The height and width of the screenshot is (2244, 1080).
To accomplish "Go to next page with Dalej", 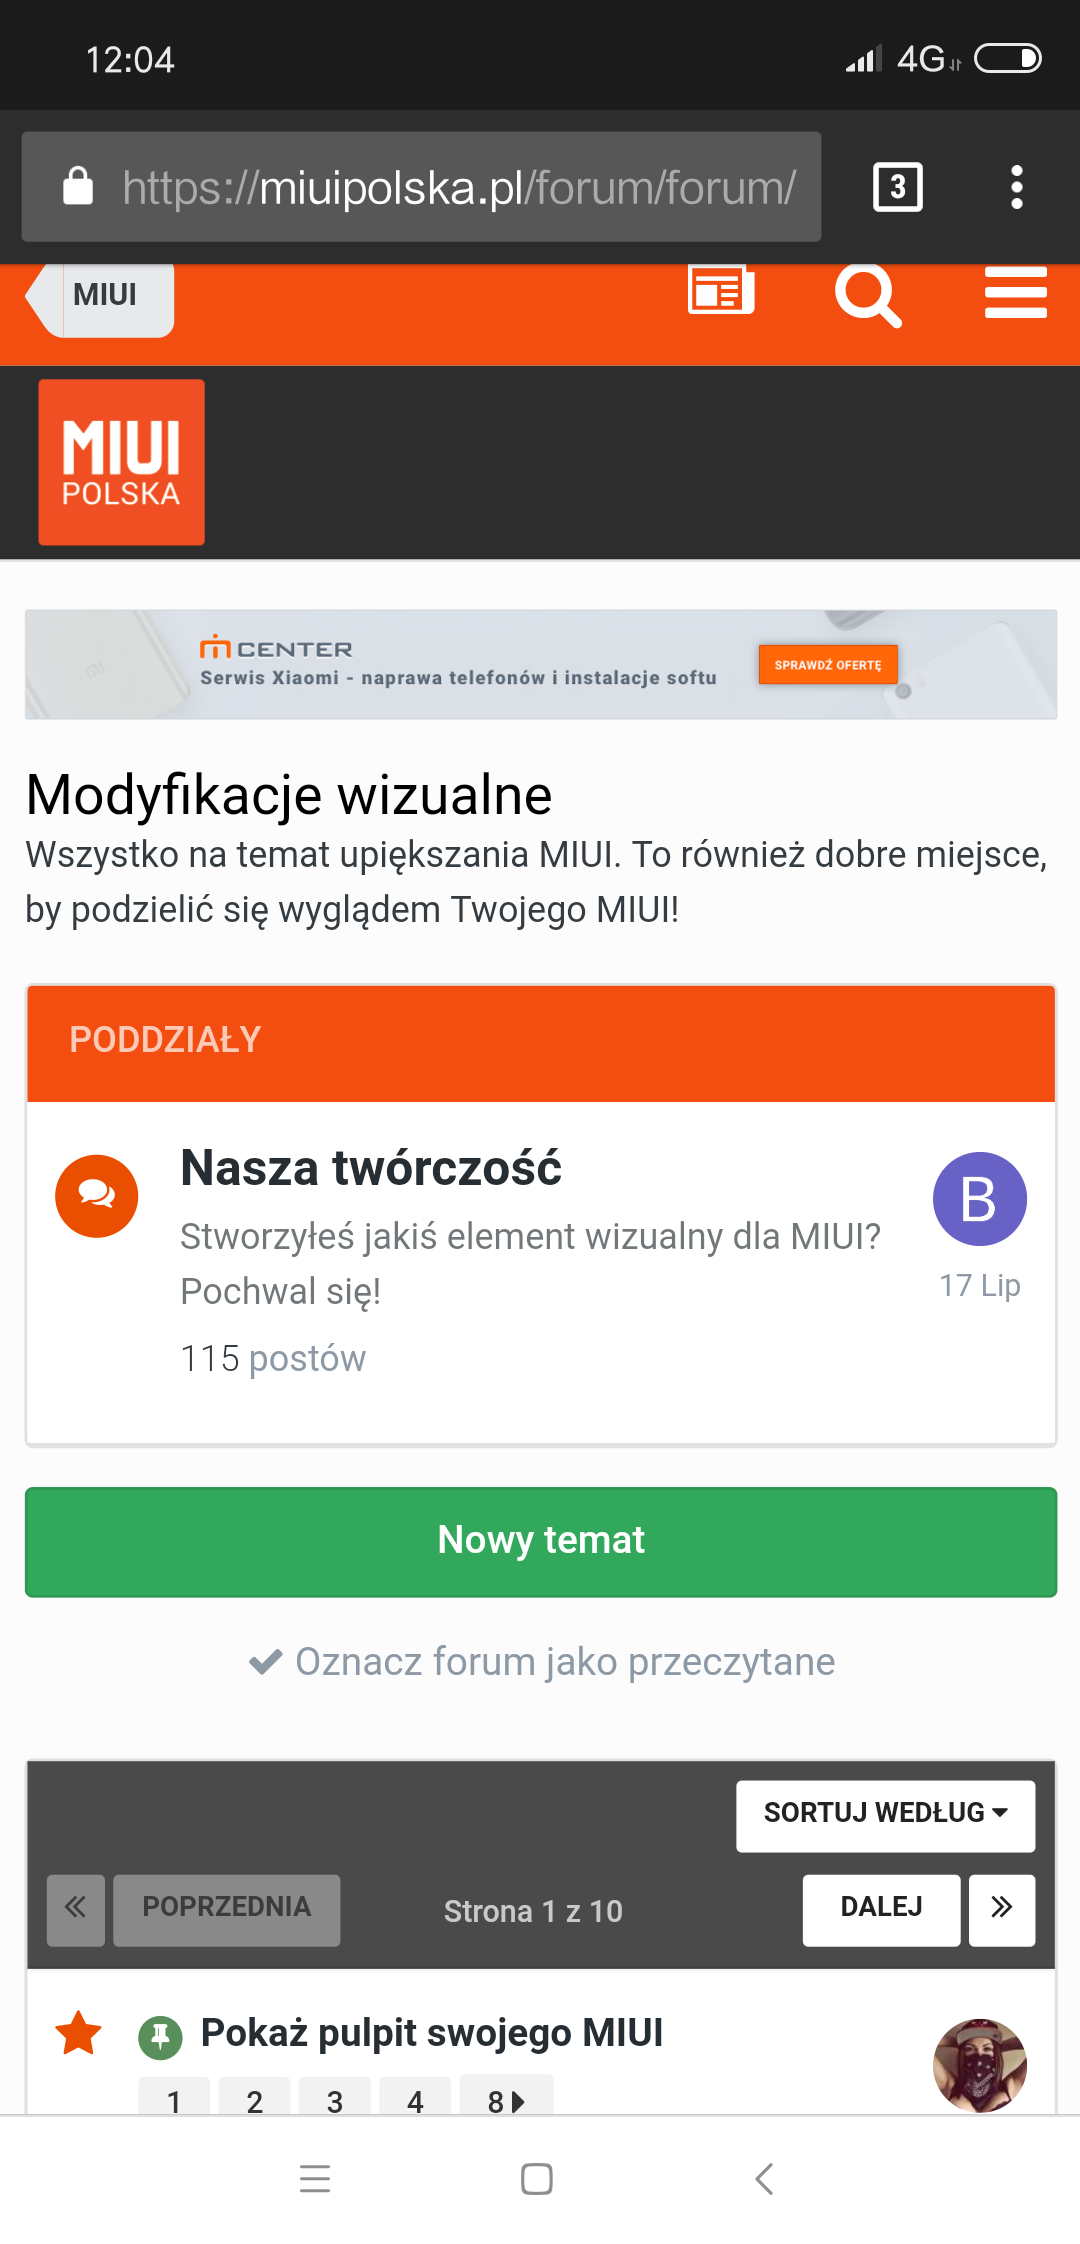I will click(881, 1909).
